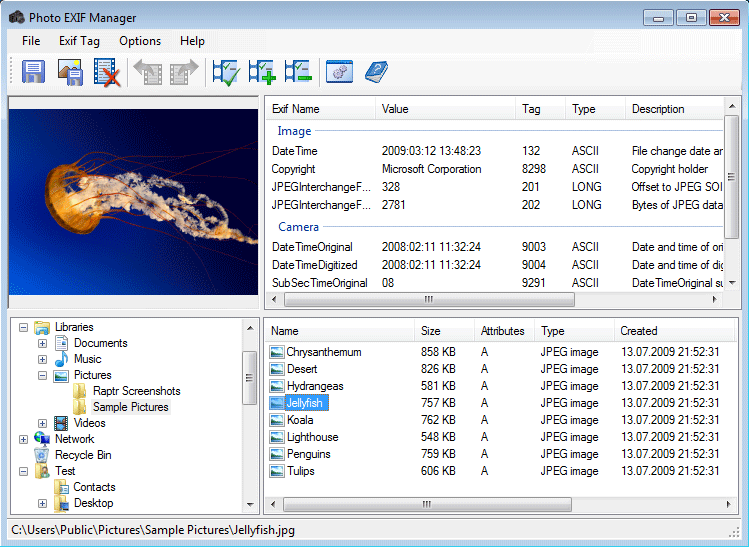Image resolution: width=749 pixels, height=547 pixels.
Task: Open the help book icon
Action: coord(376,72)
